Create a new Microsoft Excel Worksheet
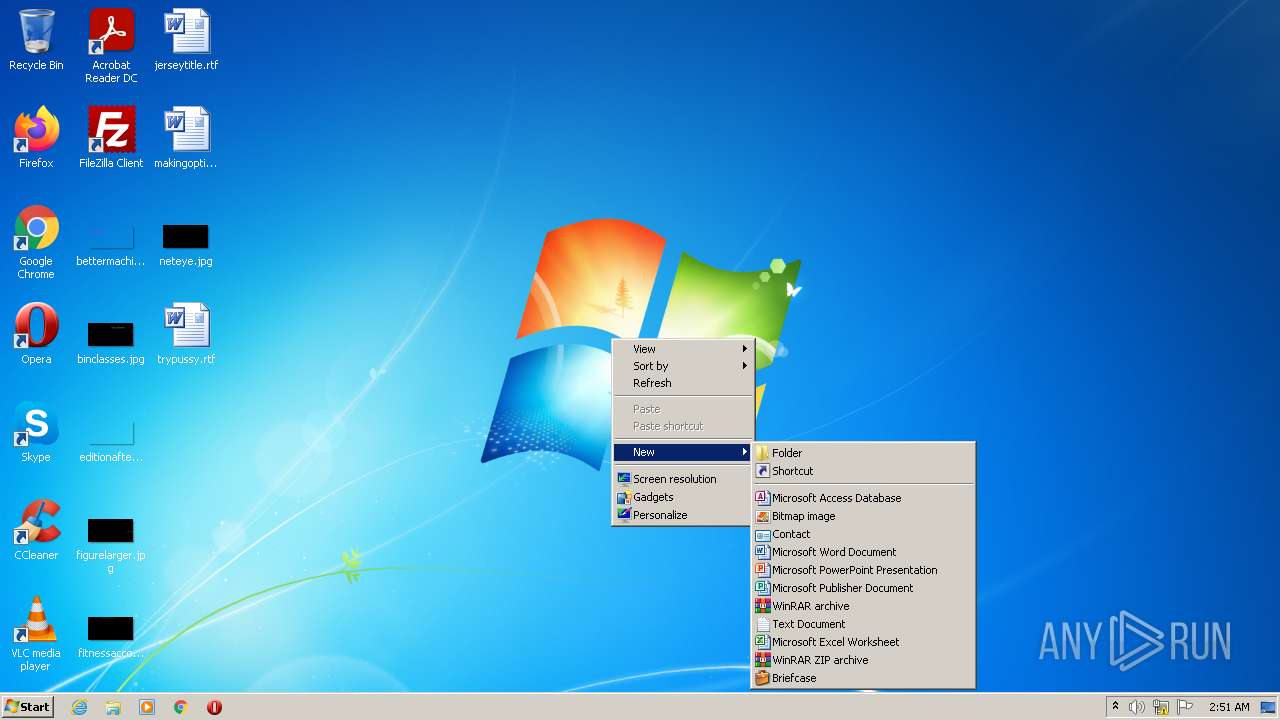The width and height of the screenshot is (1280, 720). click(863, 642)
